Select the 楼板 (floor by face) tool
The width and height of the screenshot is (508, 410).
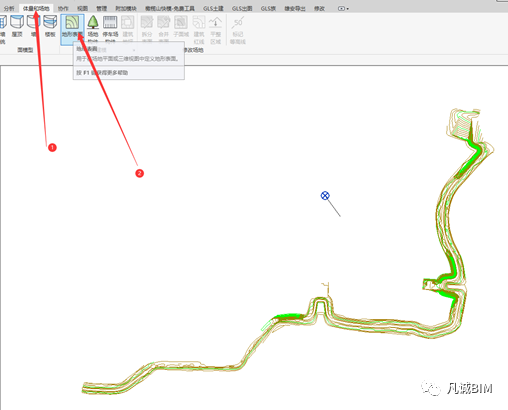click(50, 27)
